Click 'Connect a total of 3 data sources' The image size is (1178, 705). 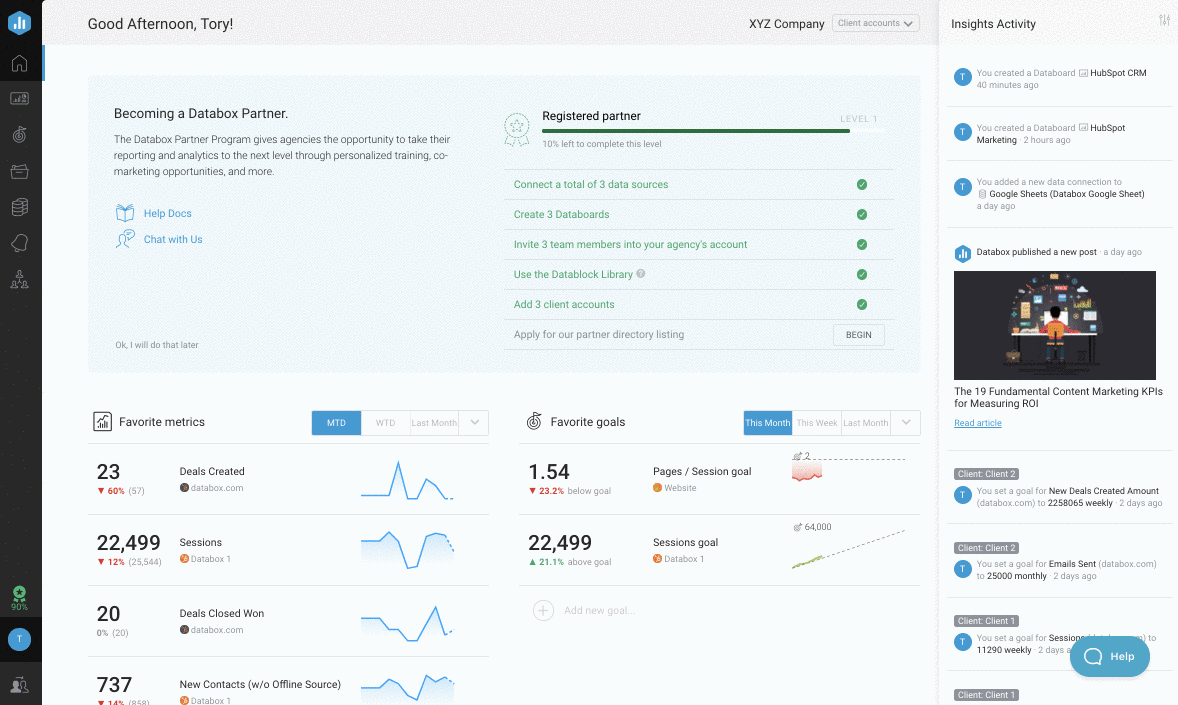pos(591,184)
